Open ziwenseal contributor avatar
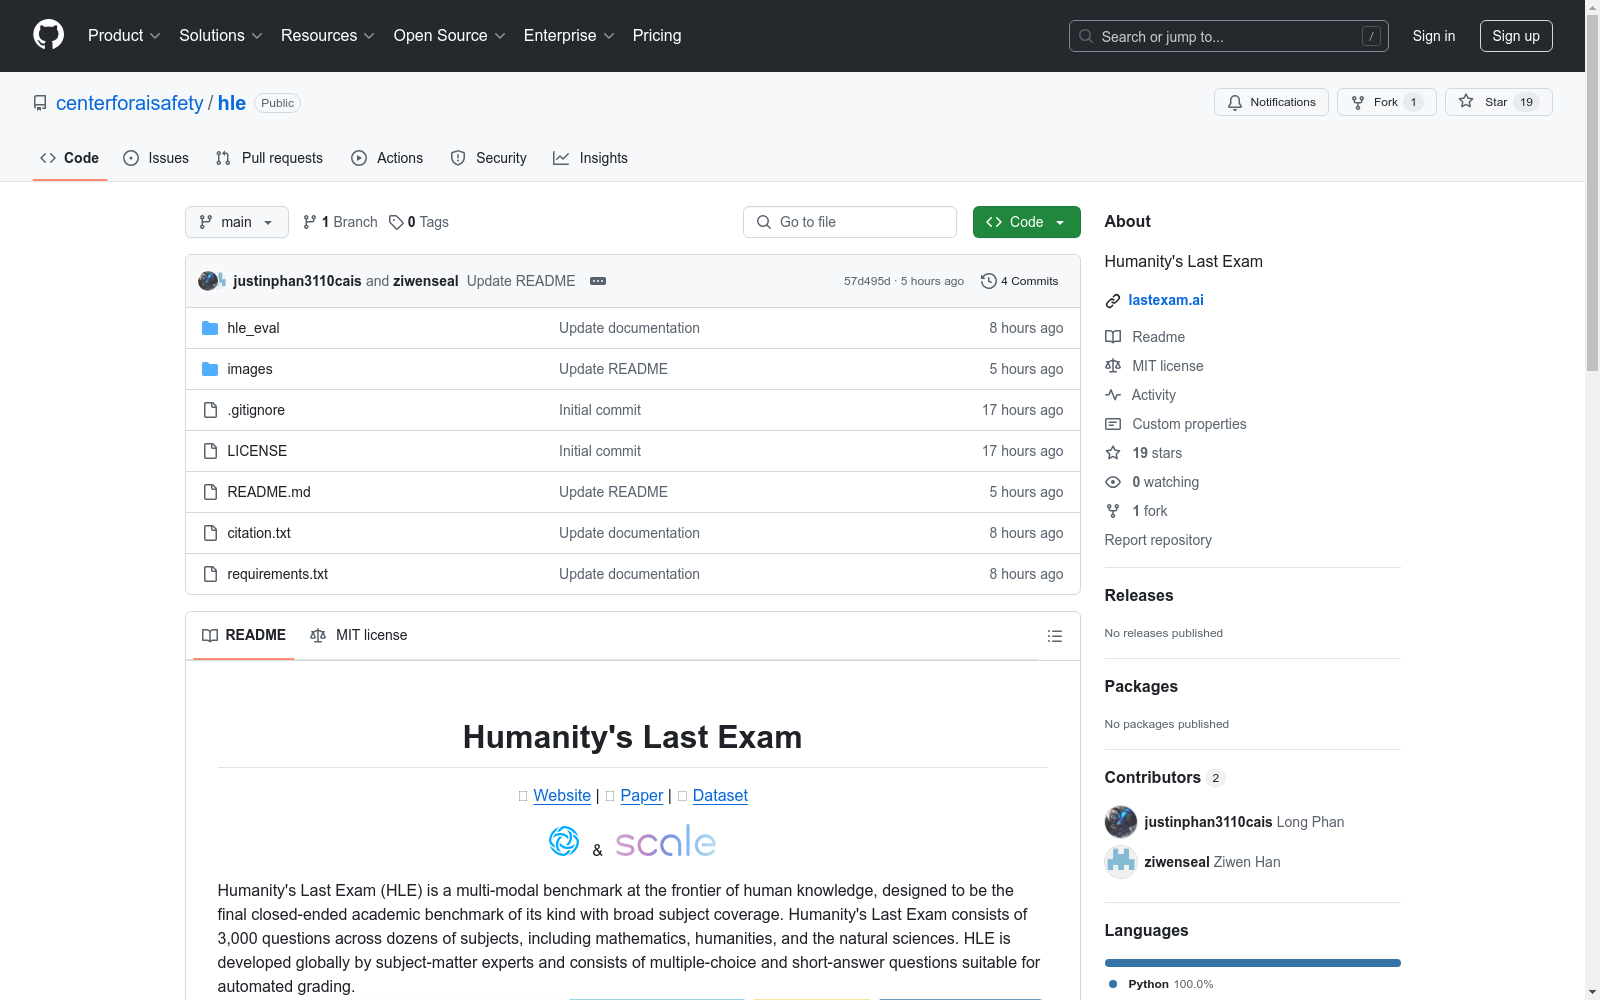The width and height of the screenshot is (1600, 1000). [1121, 862]
